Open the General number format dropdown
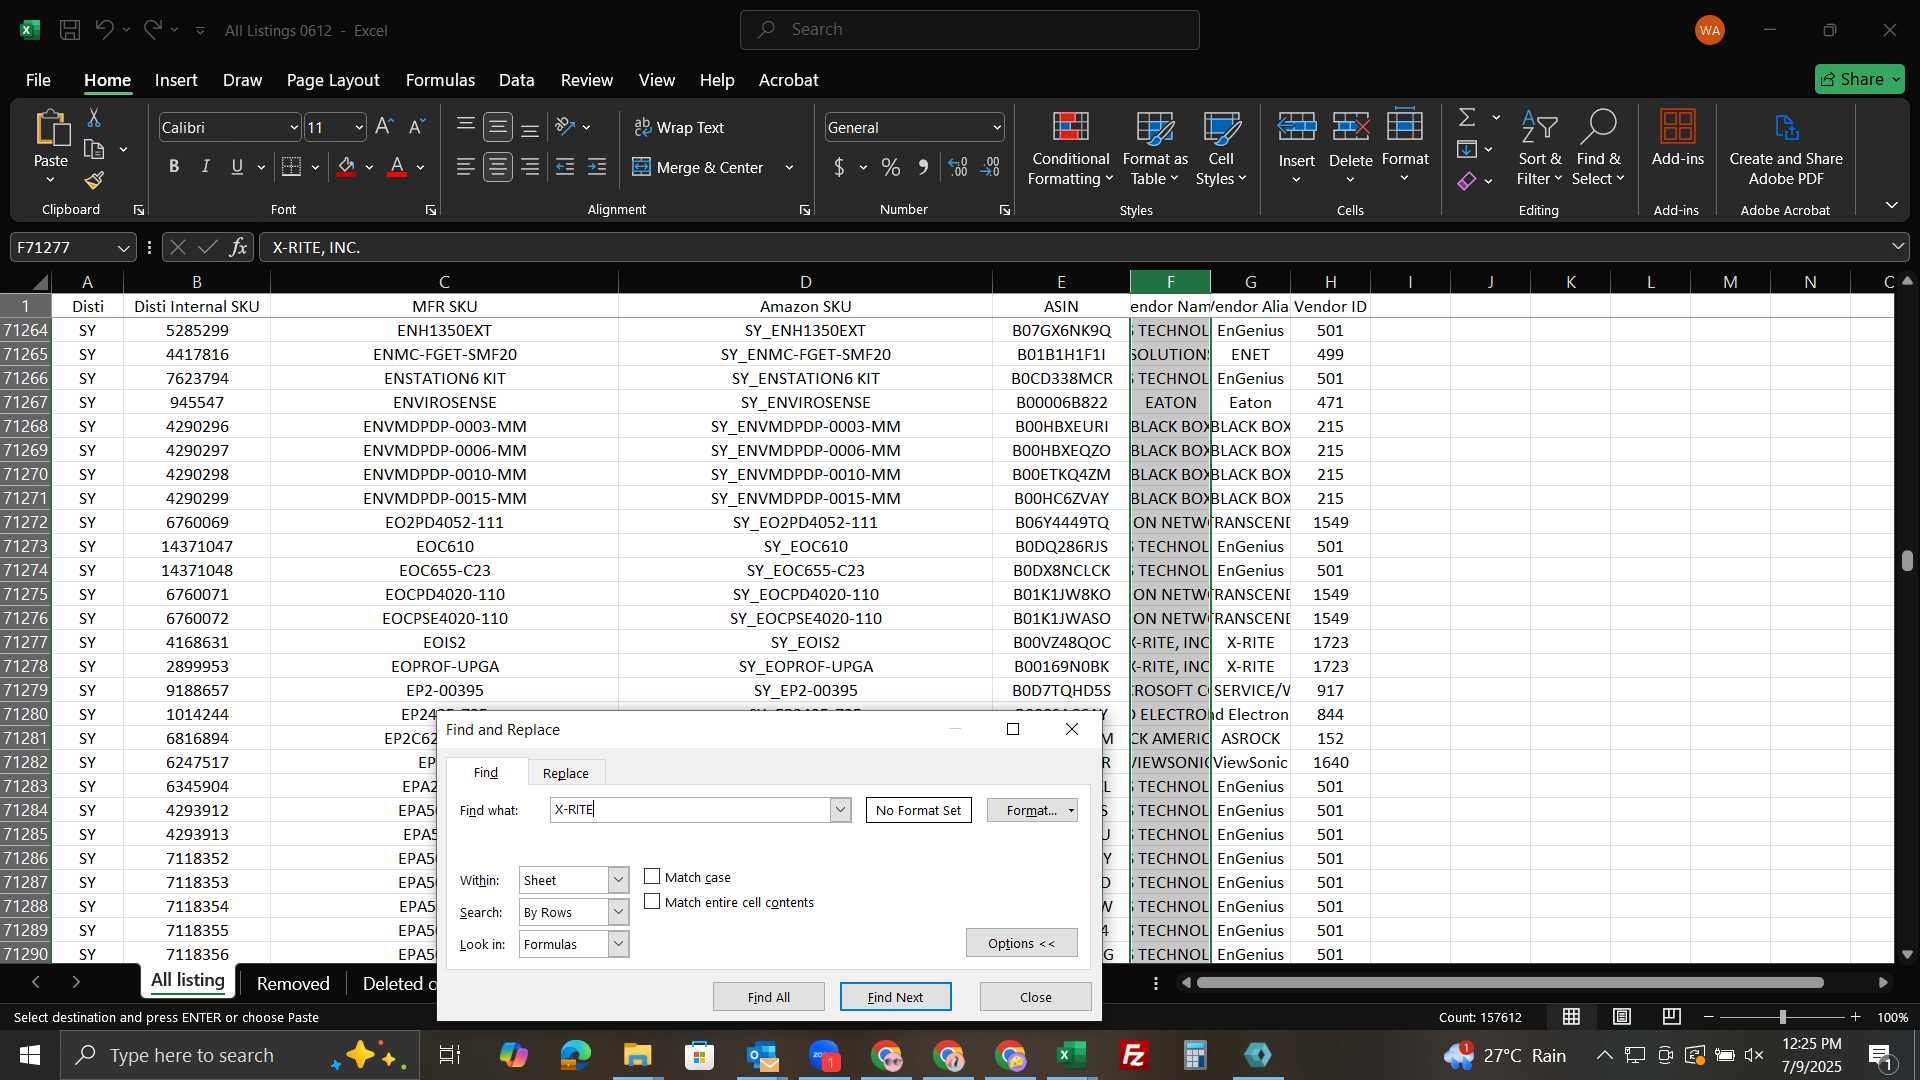This screenshot has height=1080, width=1920. [x=997, y=128]
